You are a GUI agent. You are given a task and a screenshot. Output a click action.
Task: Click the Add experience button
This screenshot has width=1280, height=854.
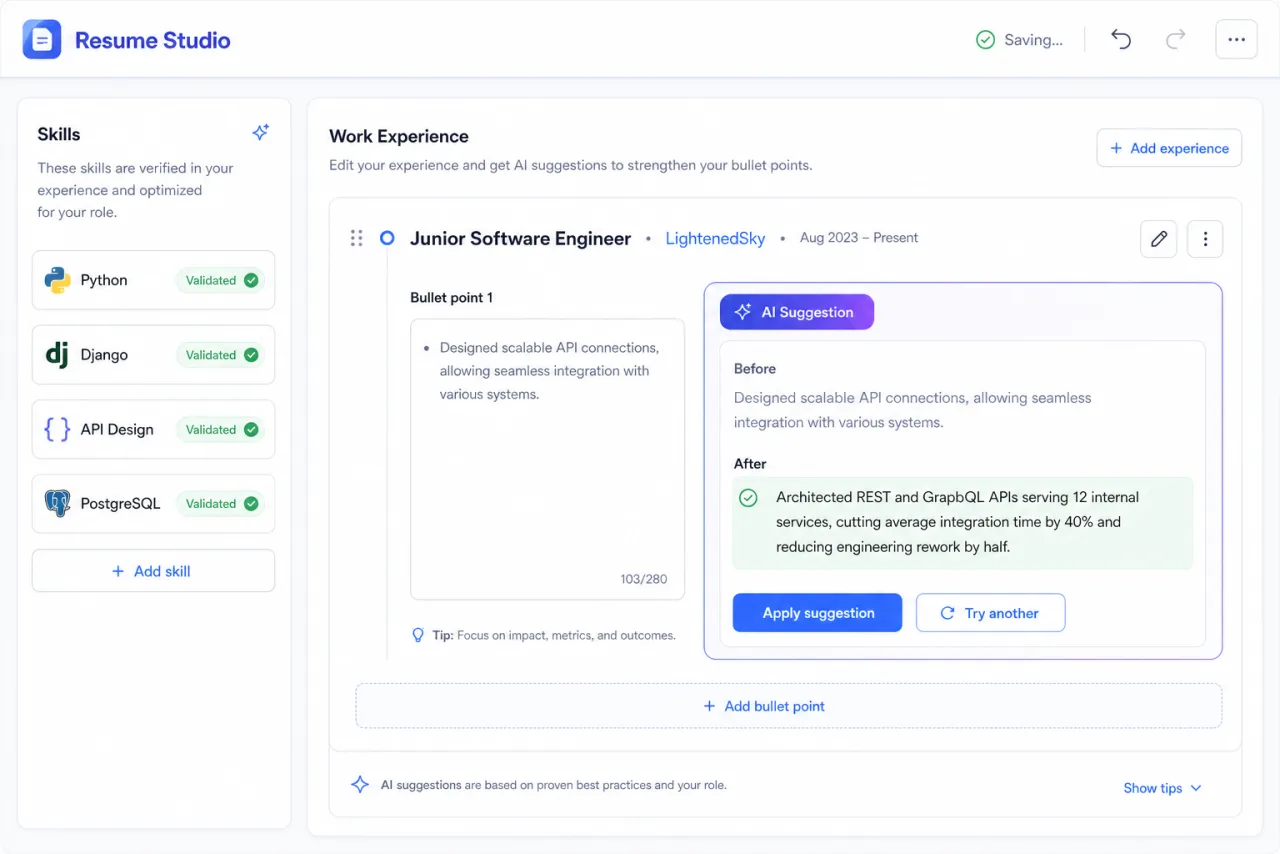1169,148
